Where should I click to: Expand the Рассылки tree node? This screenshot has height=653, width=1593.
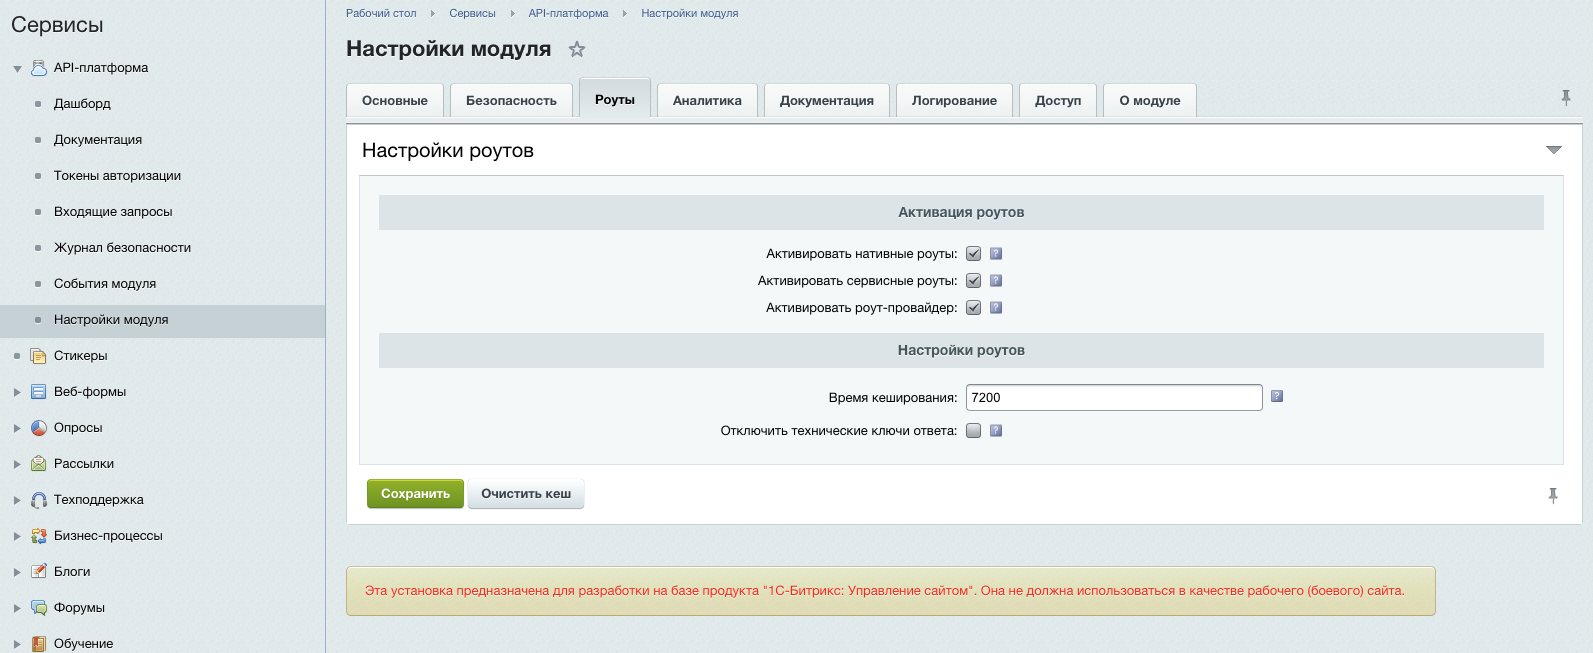(x=17, y=464)
